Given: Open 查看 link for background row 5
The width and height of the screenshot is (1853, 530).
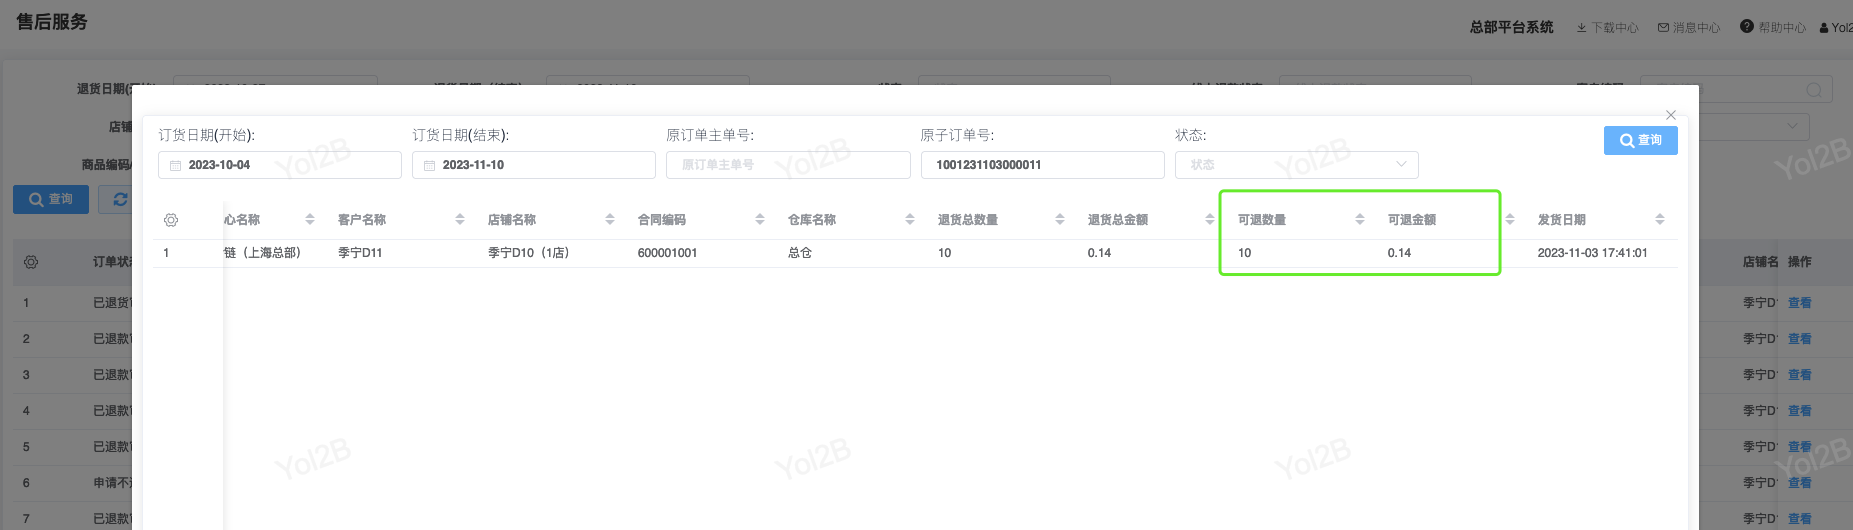Looking at the screenshot, I should tap(1800, 447).
